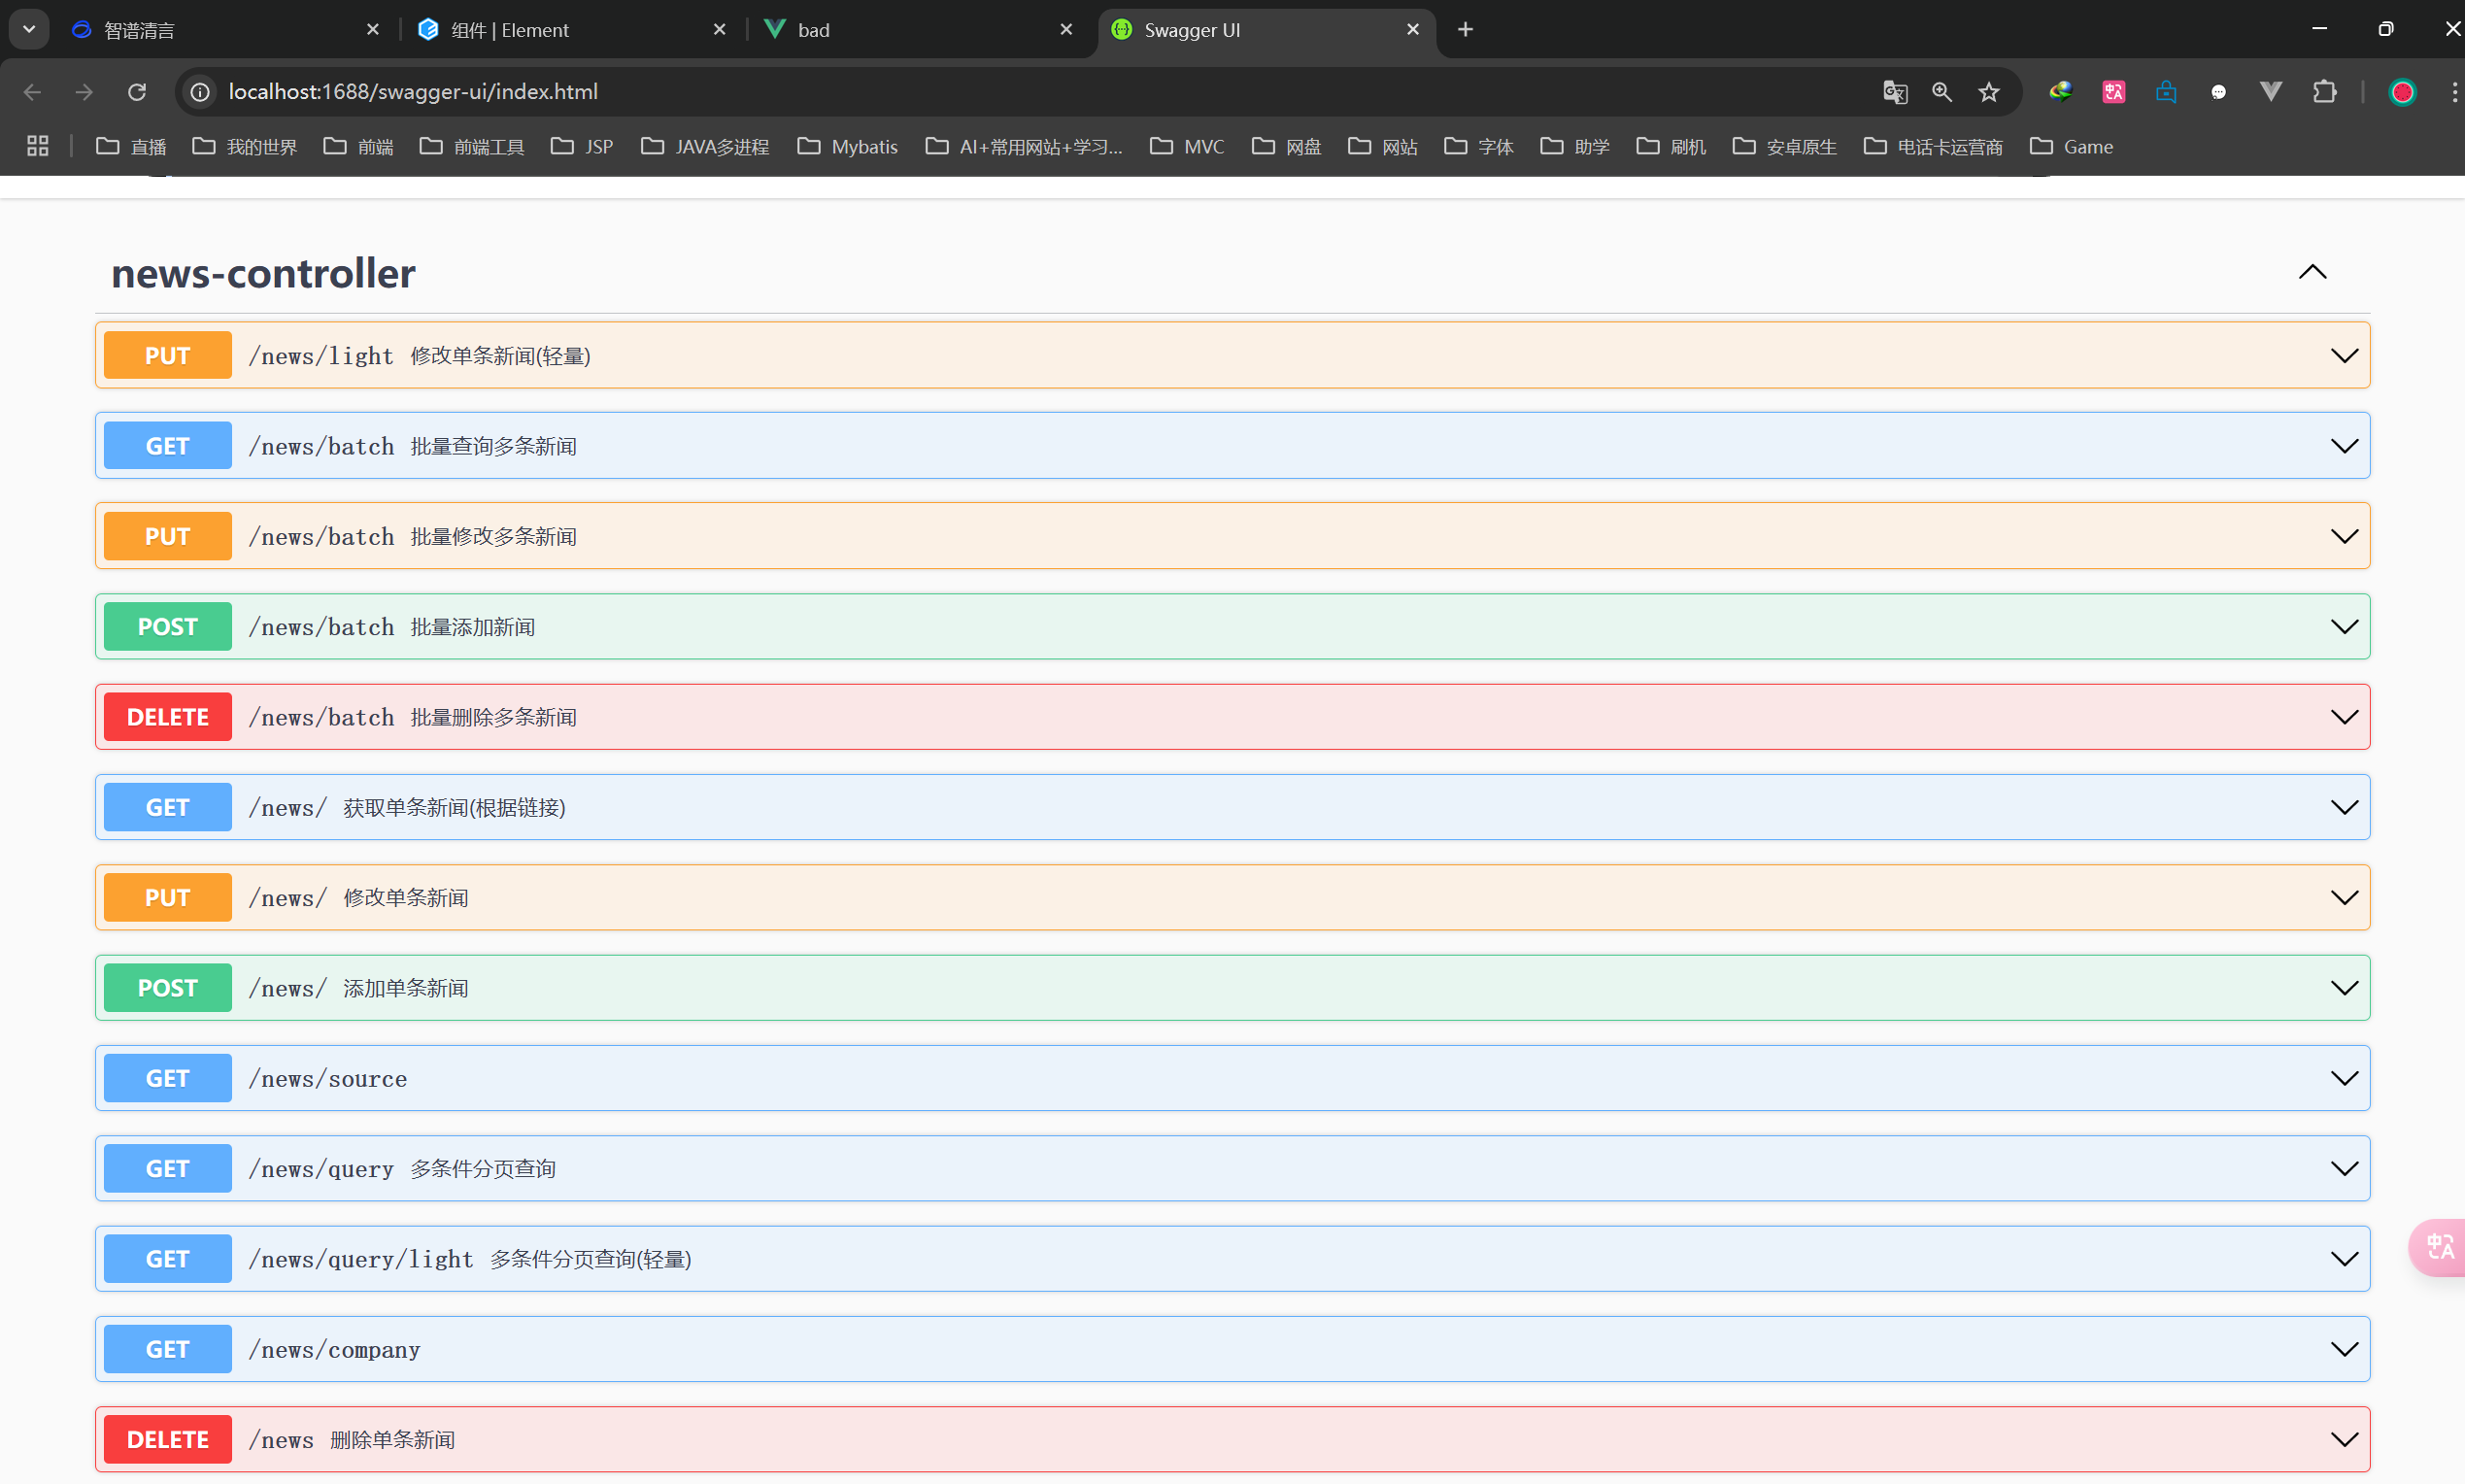Image resolution: width=2465 pixels, height=1484 pixels.
Task: Go back to previous page
Action: coord(32,92)
